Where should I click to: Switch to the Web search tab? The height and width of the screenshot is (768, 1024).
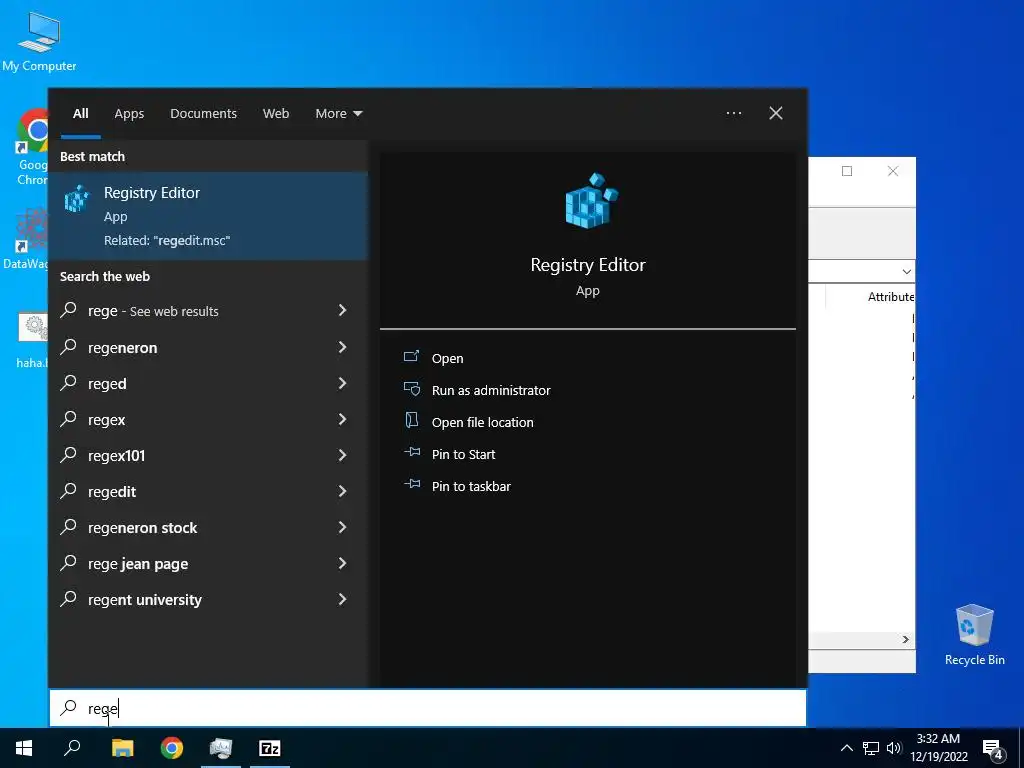point(276,113)
